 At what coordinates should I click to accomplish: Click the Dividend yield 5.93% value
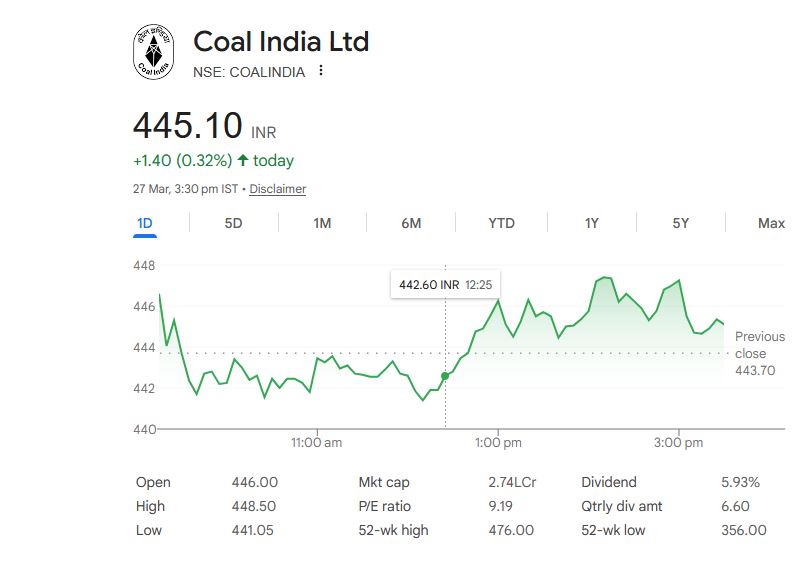click(x=740, y=482)
